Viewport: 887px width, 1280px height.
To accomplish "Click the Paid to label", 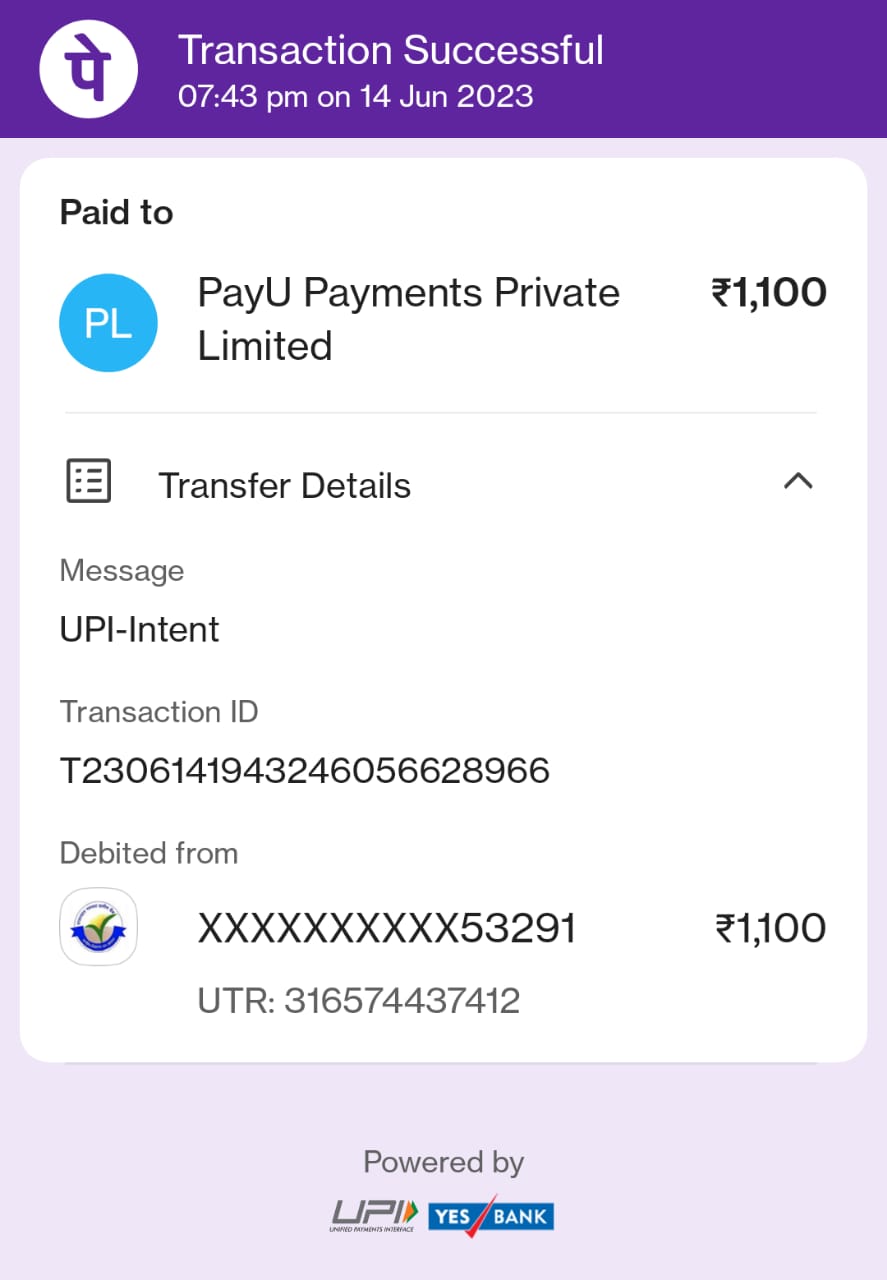I will pos(116,212).
